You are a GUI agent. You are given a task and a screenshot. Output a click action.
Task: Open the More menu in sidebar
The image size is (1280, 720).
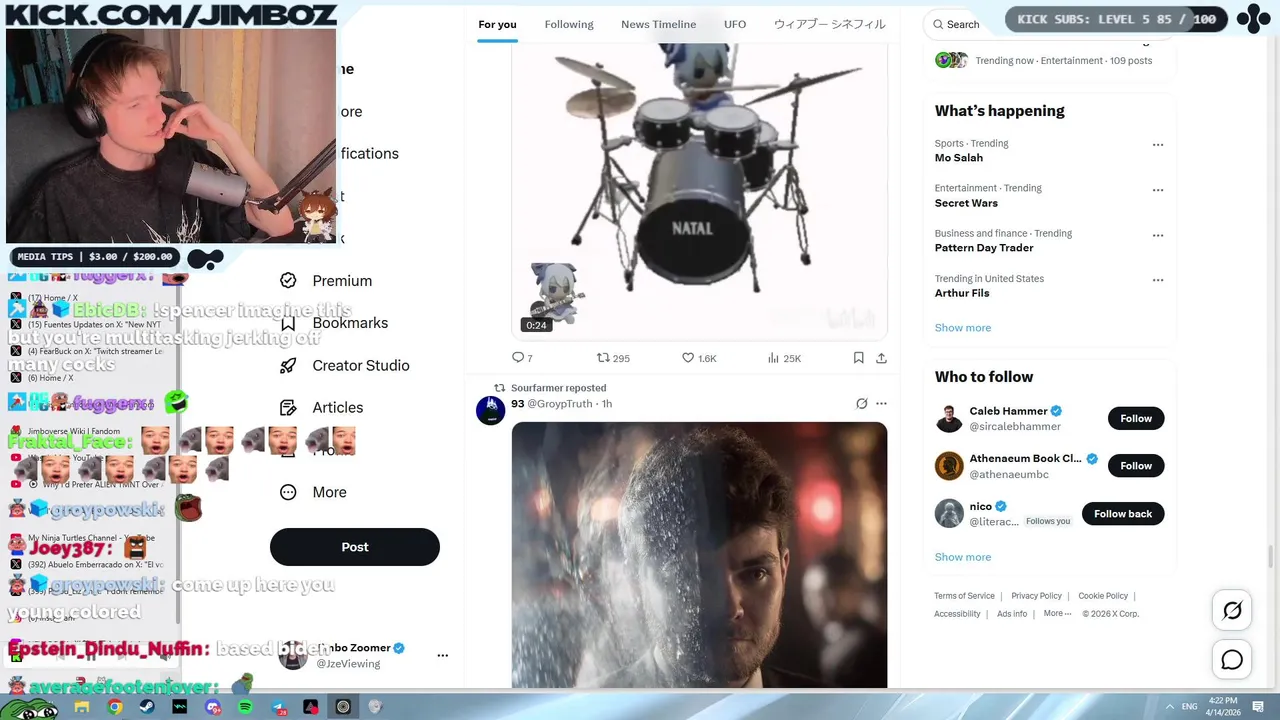click(x=313, y=492)
